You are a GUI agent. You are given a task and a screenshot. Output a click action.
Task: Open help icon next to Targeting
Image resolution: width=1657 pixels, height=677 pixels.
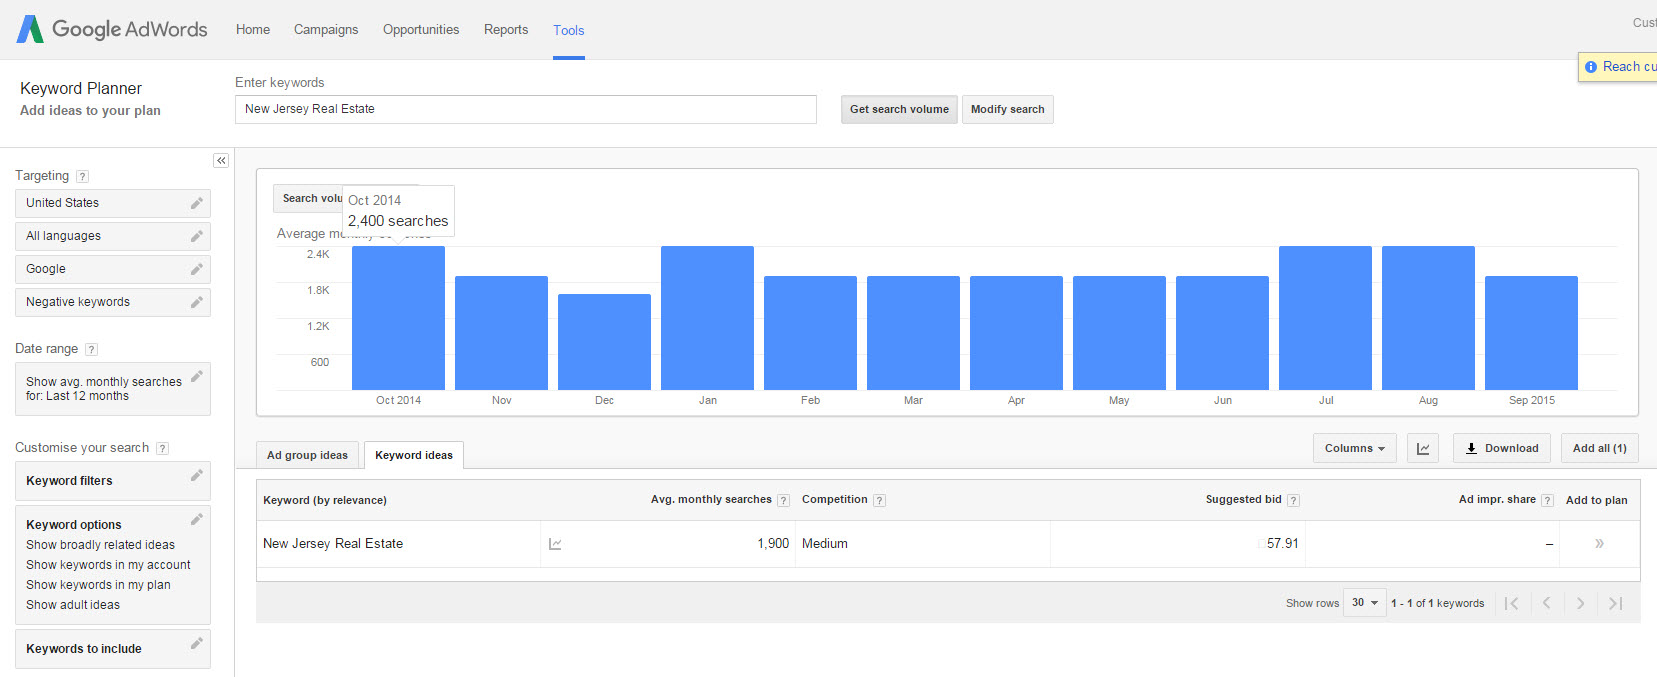(x=83, y=176)
